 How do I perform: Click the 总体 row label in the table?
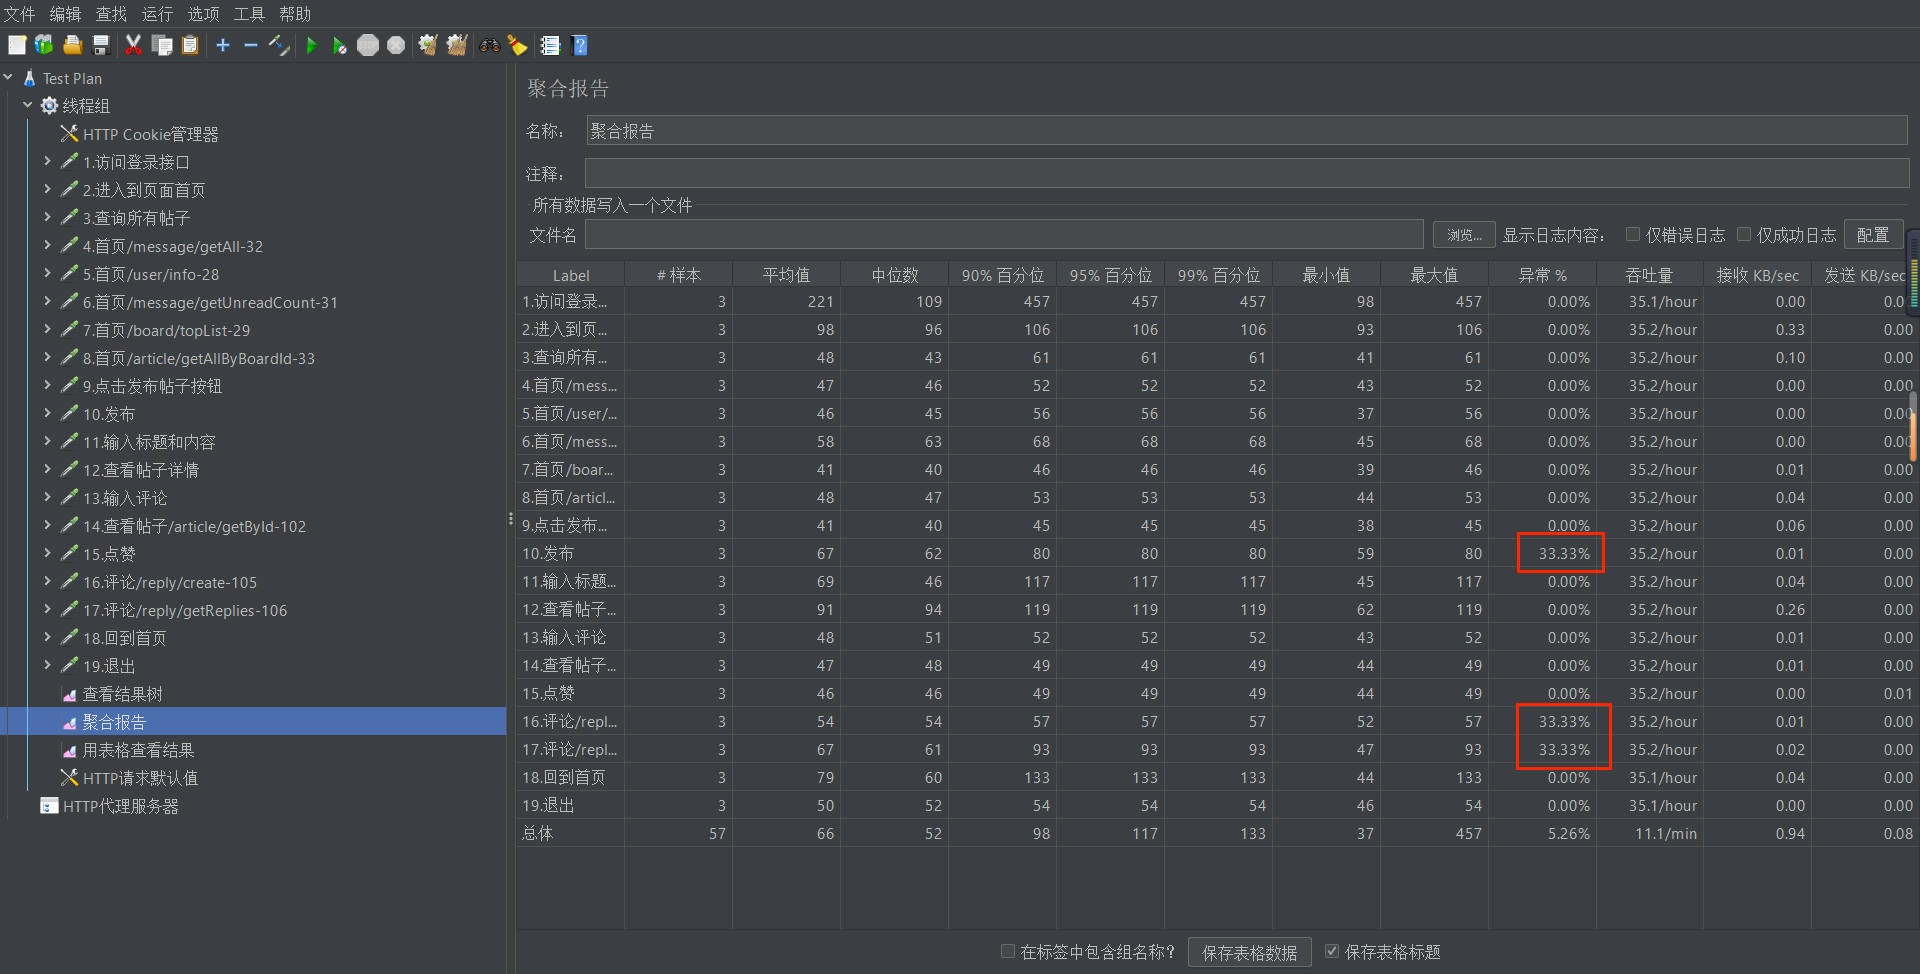571,834
